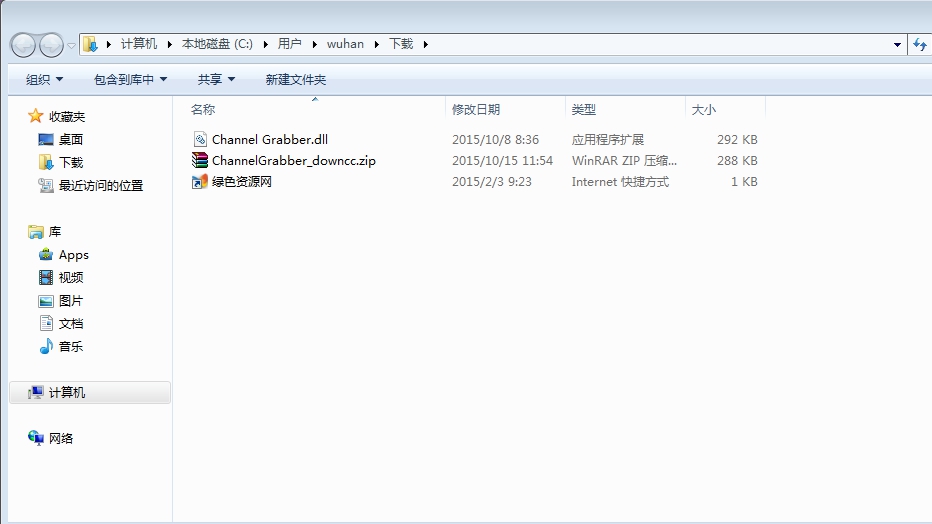Open 桌面 in the favorites sidebar

(70, 140)
